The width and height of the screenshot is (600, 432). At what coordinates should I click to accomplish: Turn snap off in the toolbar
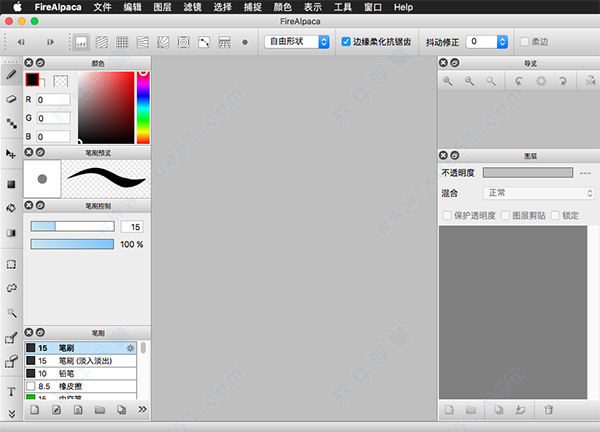point(81,42)
